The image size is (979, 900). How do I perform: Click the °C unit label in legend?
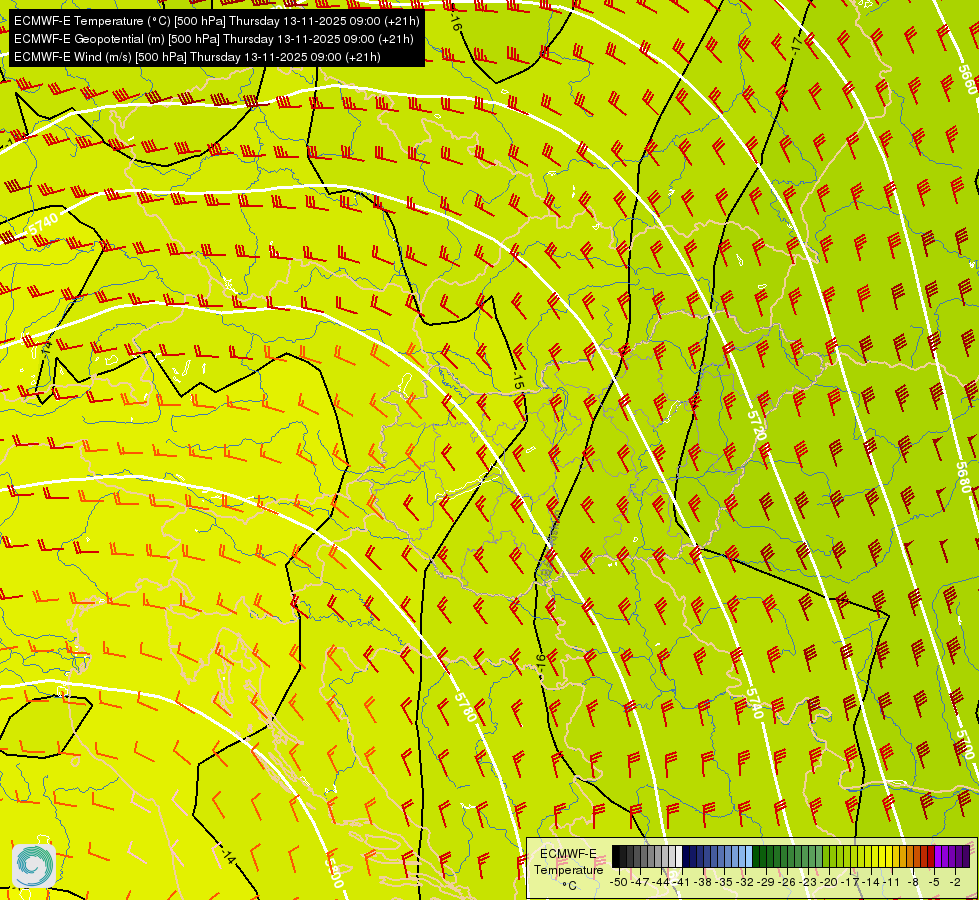(569, 886)
